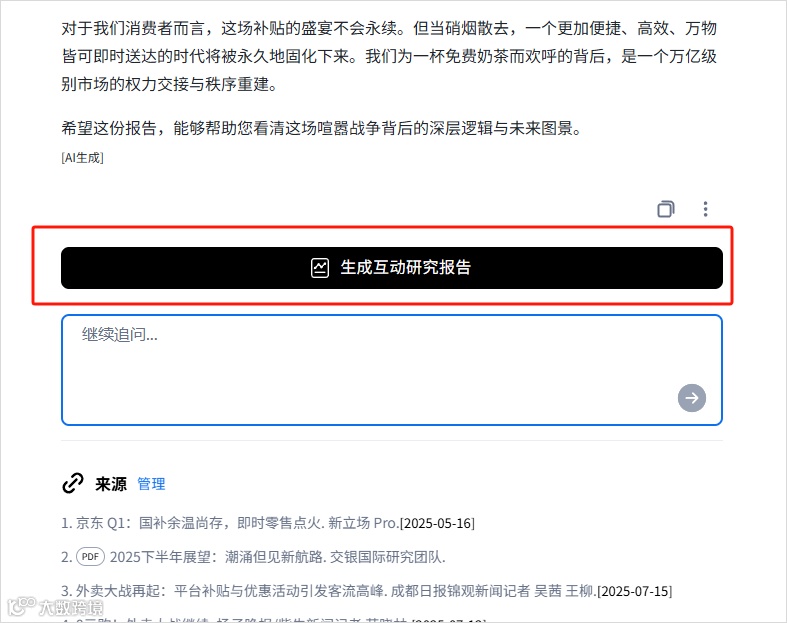The image size is (787, 623).
Task: Click the 大数跨境 watermark logo
Action: click(56, 607)
